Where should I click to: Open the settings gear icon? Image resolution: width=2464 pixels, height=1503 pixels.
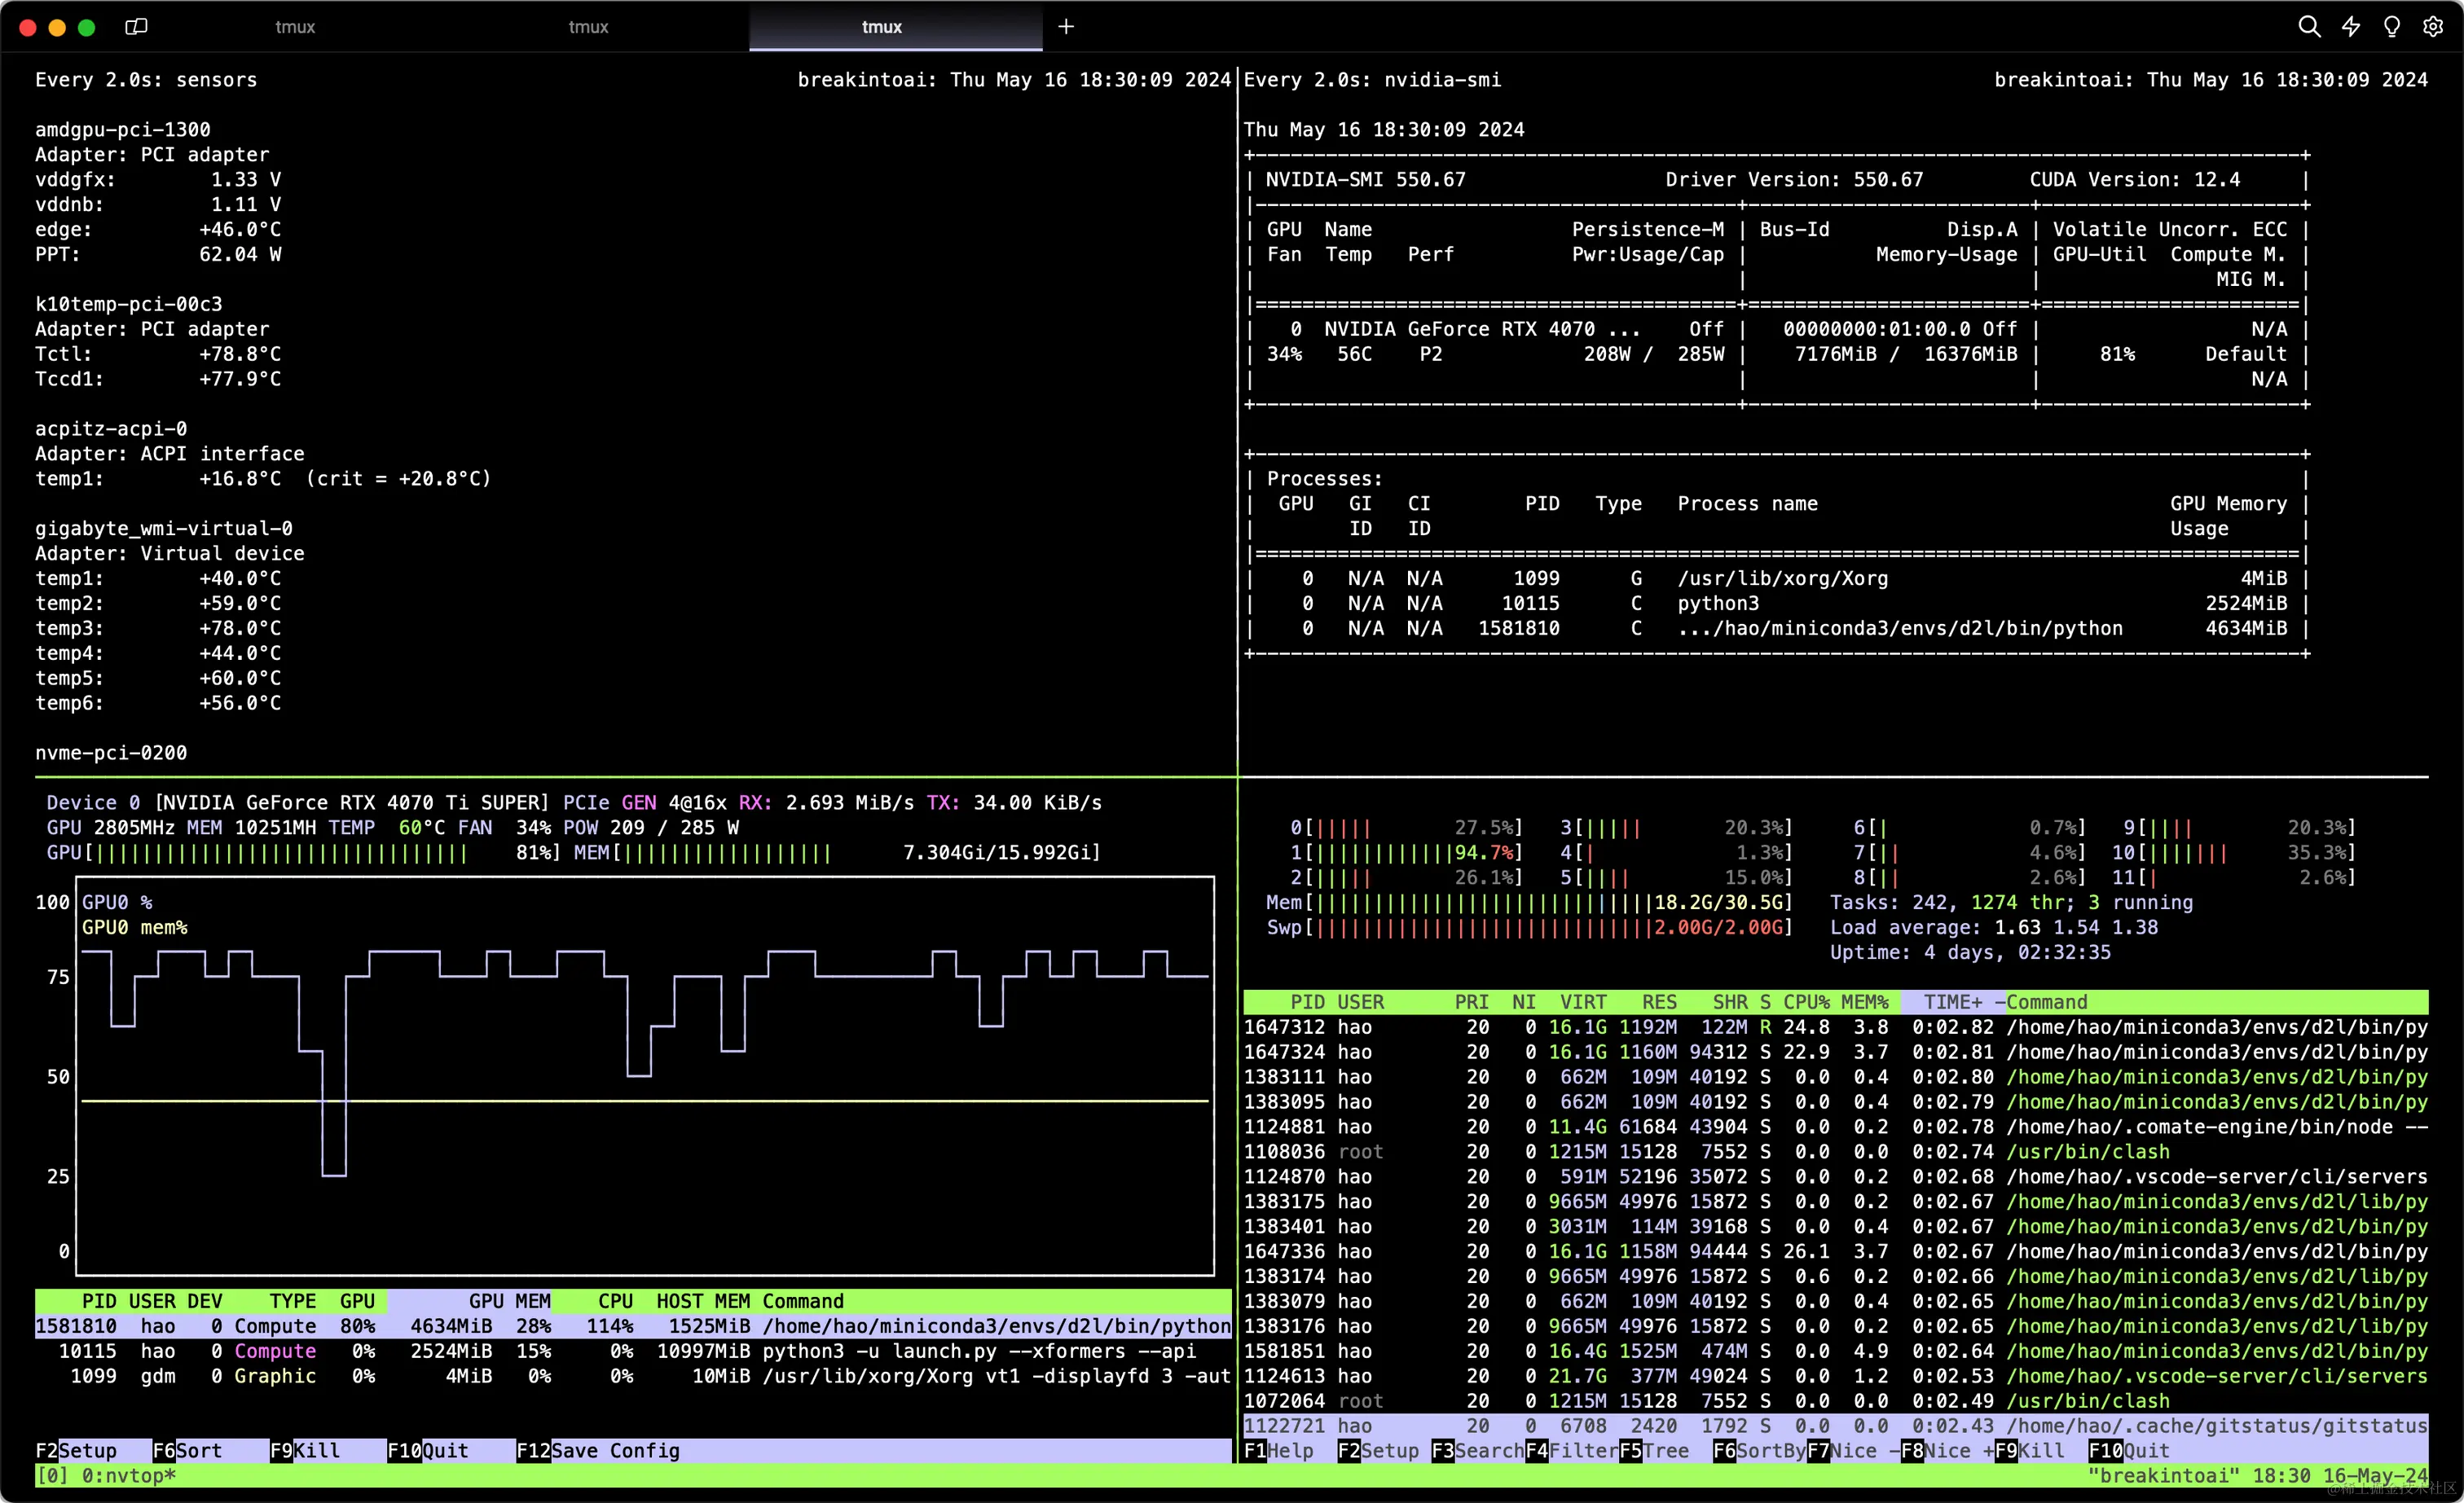pos(2432,27)
